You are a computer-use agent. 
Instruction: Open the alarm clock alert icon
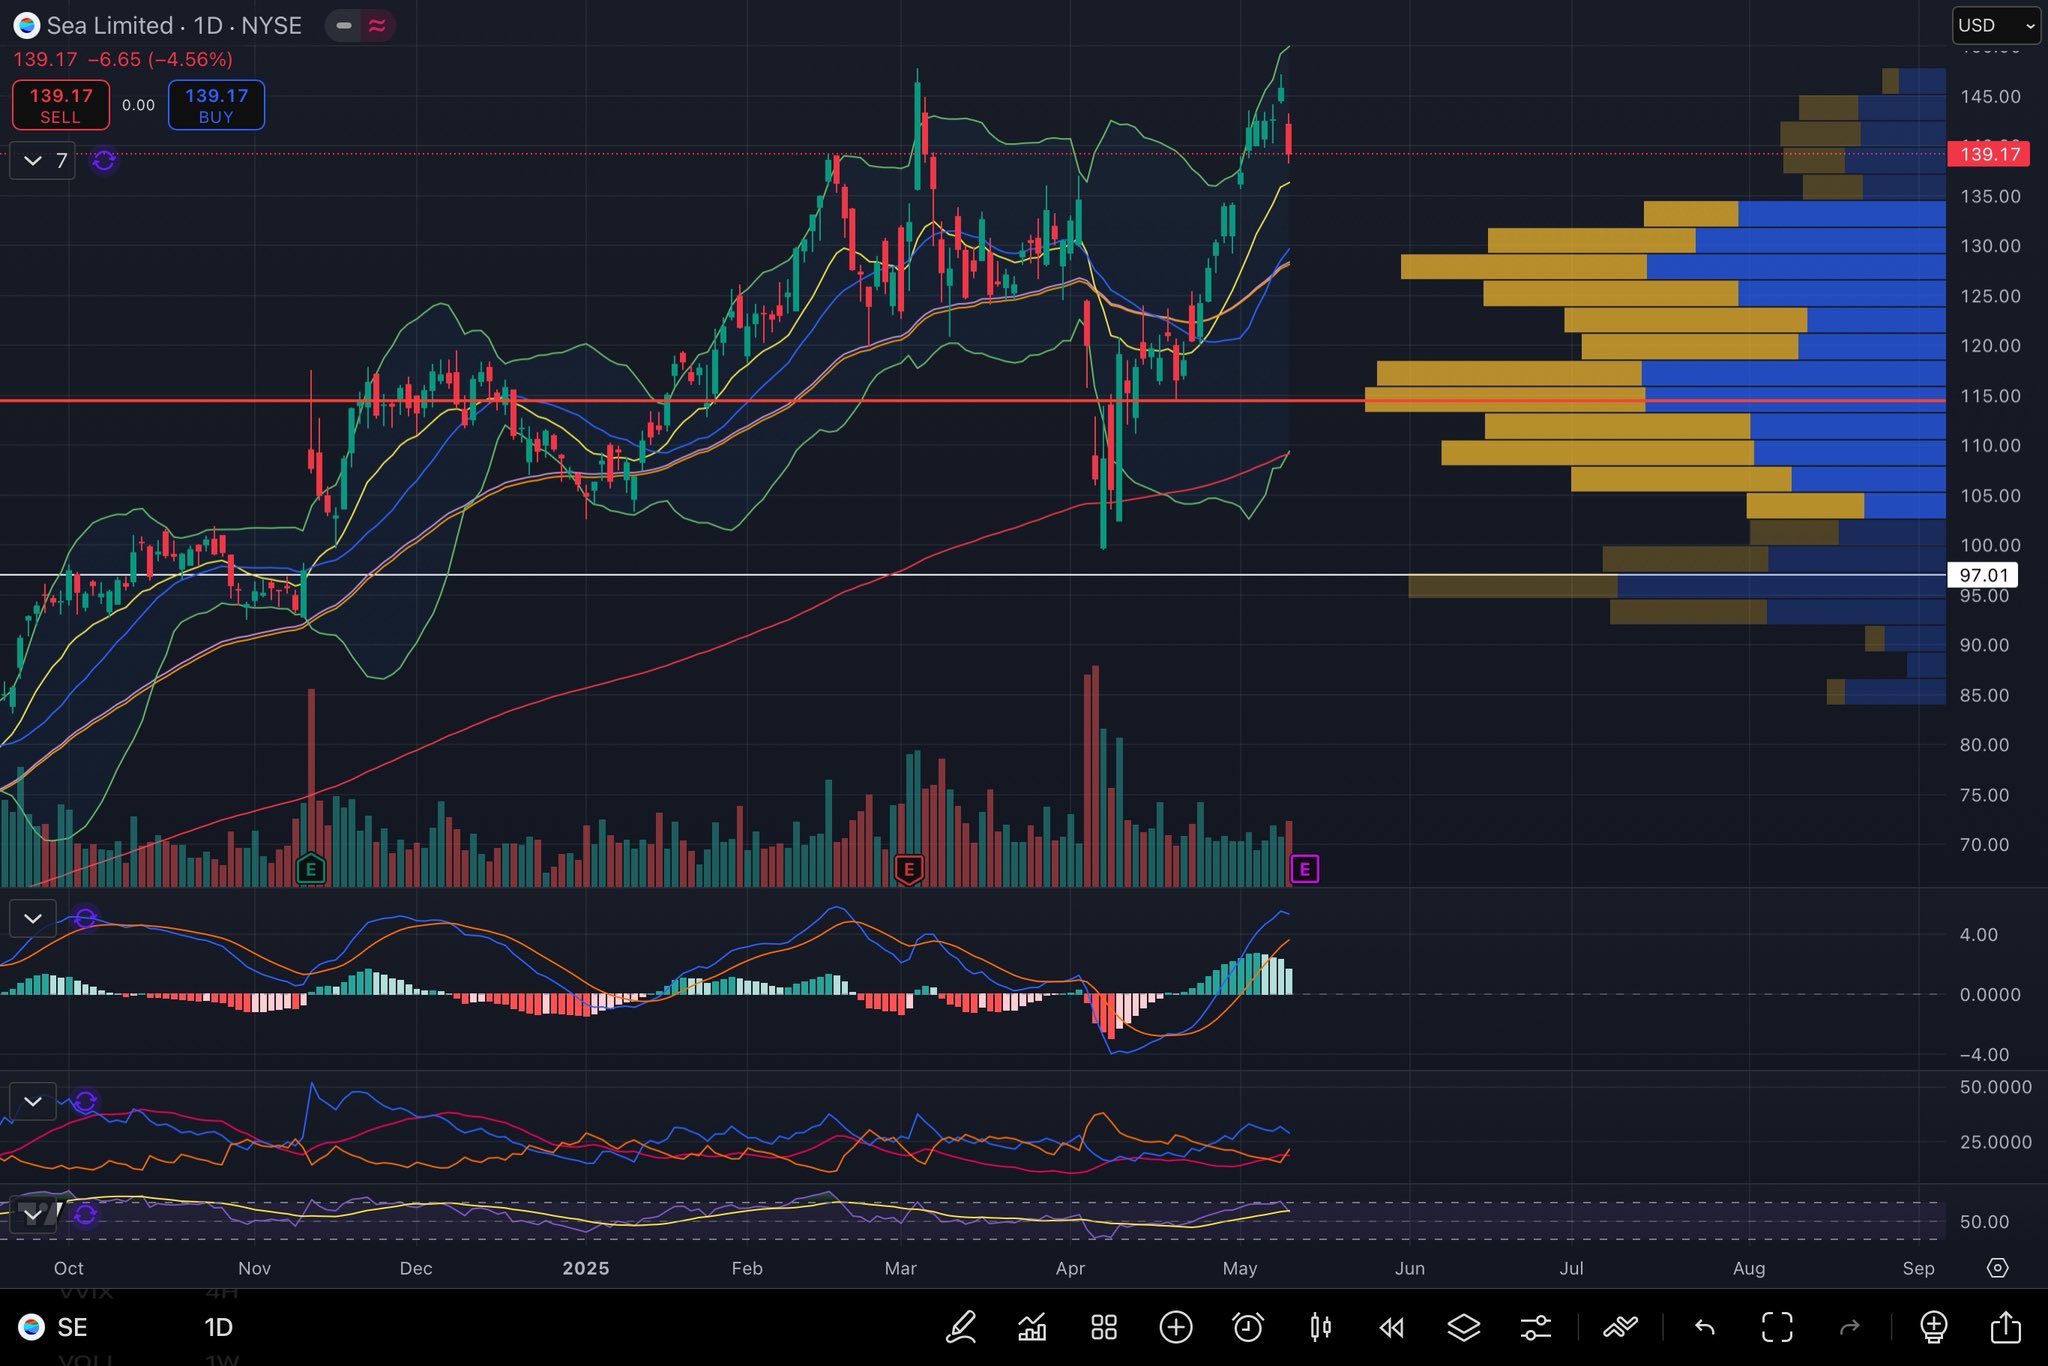[1248, 1327]
